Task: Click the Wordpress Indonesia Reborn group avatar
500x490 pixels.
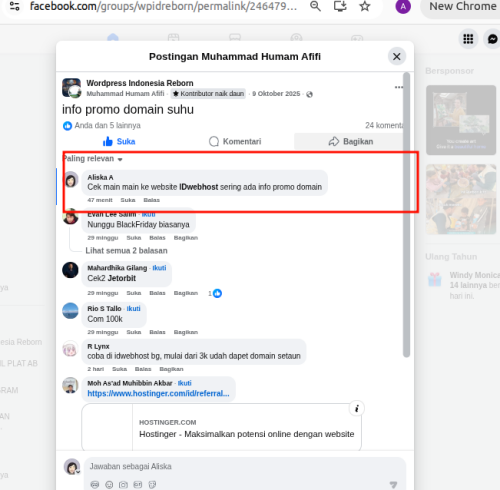Action: pyautogui.click(x=71, y=88)
